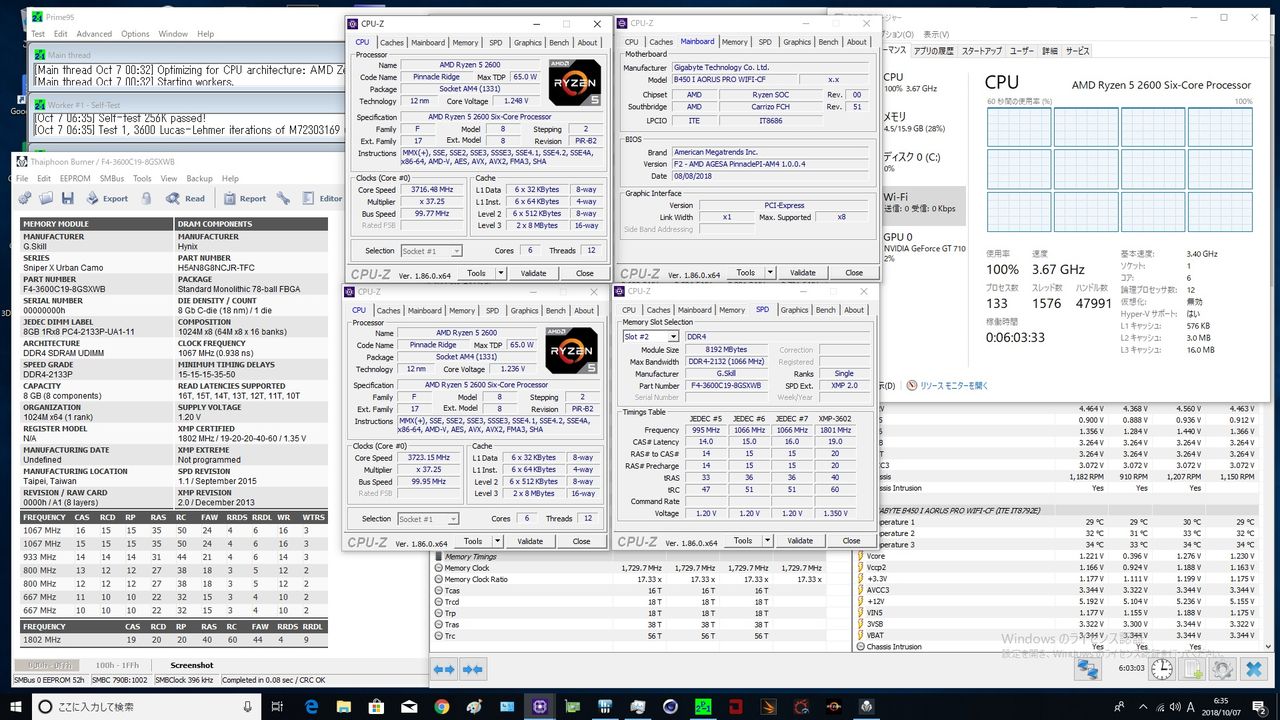The height and width of the screenshot is (720, 1280).
Task: Switch to サービス tab in Task Manager
Action: tap(1077, 50)
